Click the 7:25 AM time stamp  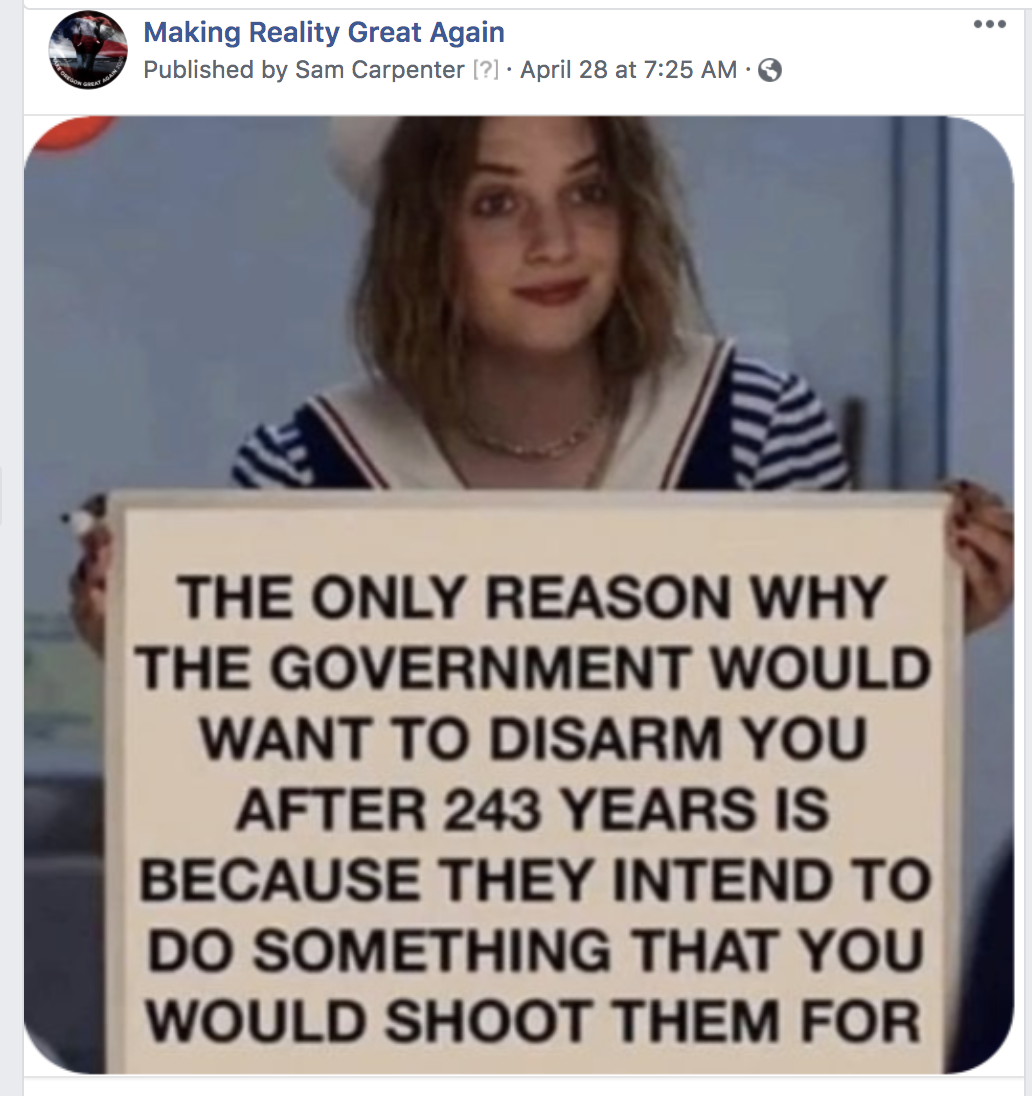(689, 70)
